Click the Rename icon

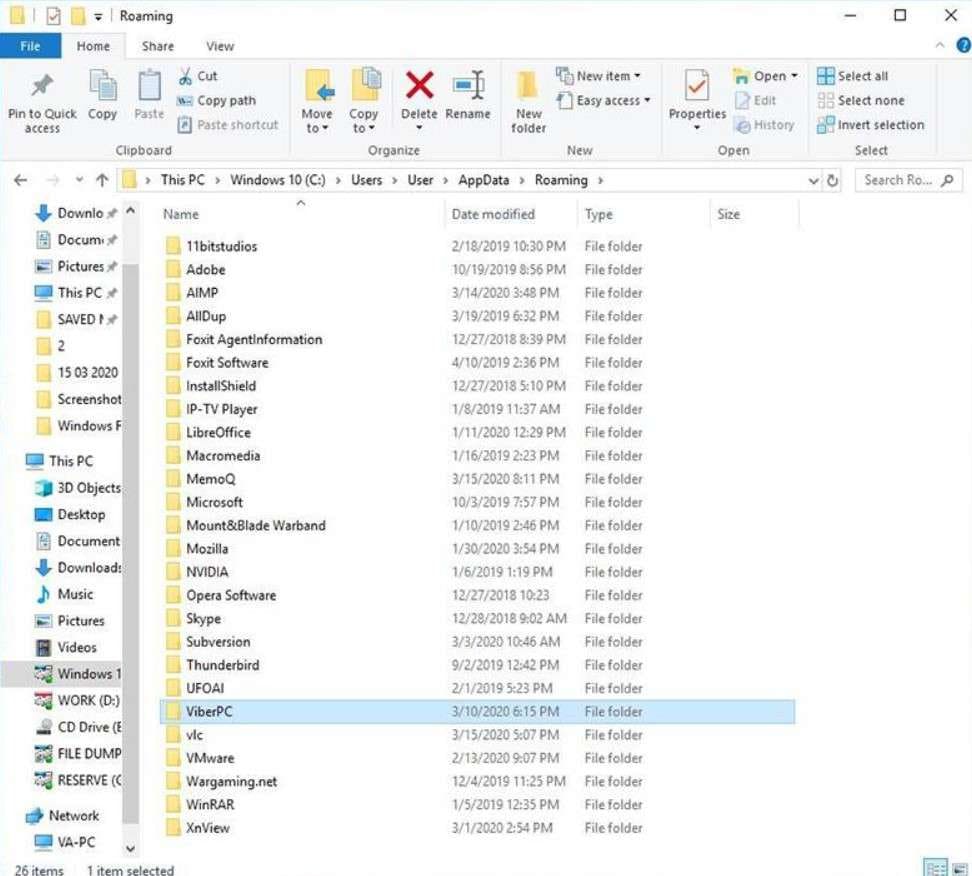468,86
